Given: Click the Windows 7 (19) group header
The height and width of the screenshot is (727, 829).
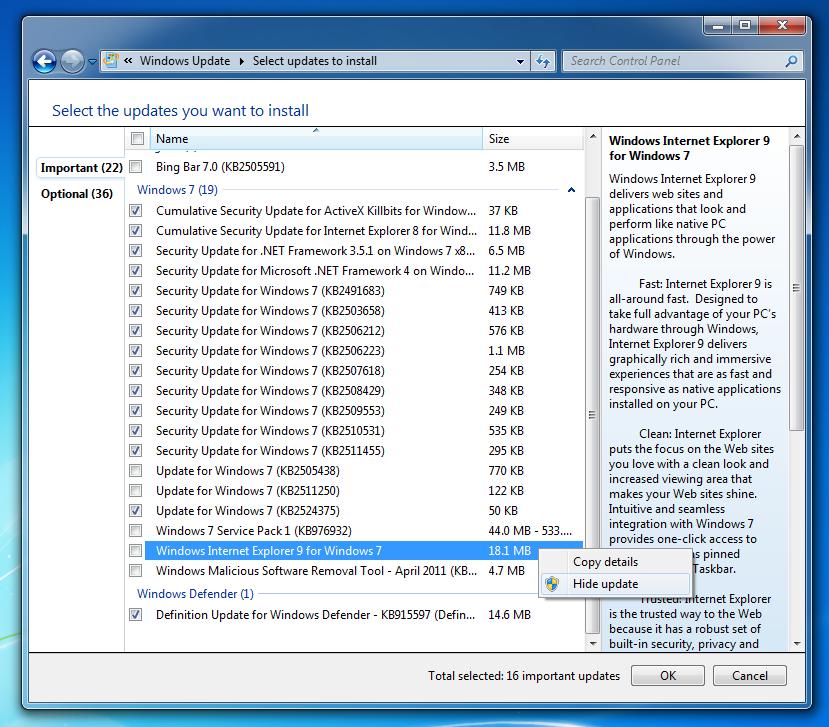Looking at the screenshot, I should pyautogui.click(x=177, y=190).
